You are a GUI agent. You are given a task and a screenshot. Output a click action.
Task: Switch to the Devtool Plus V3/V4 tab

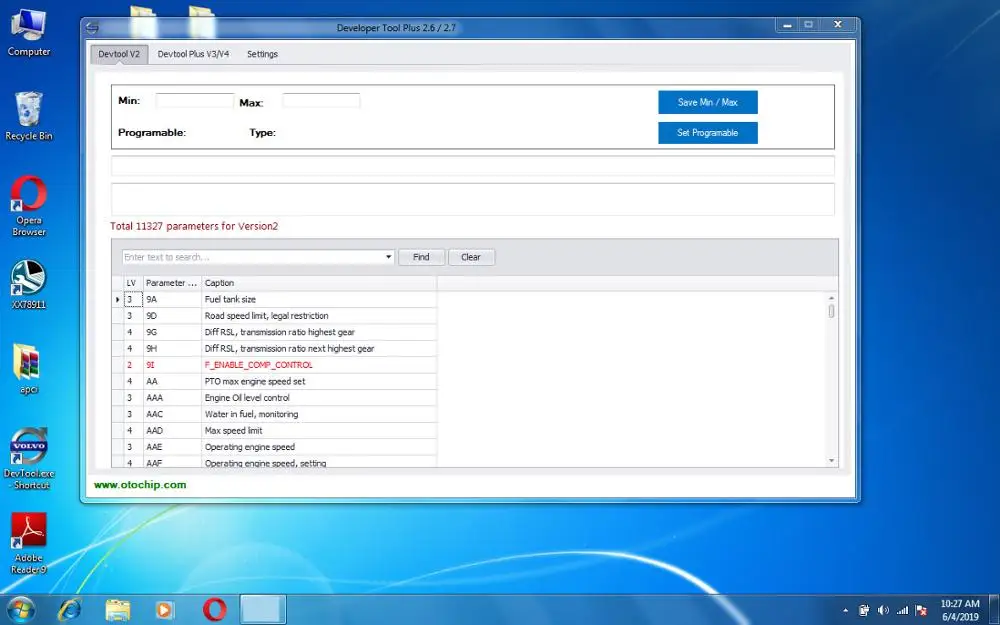coord(193,54)
